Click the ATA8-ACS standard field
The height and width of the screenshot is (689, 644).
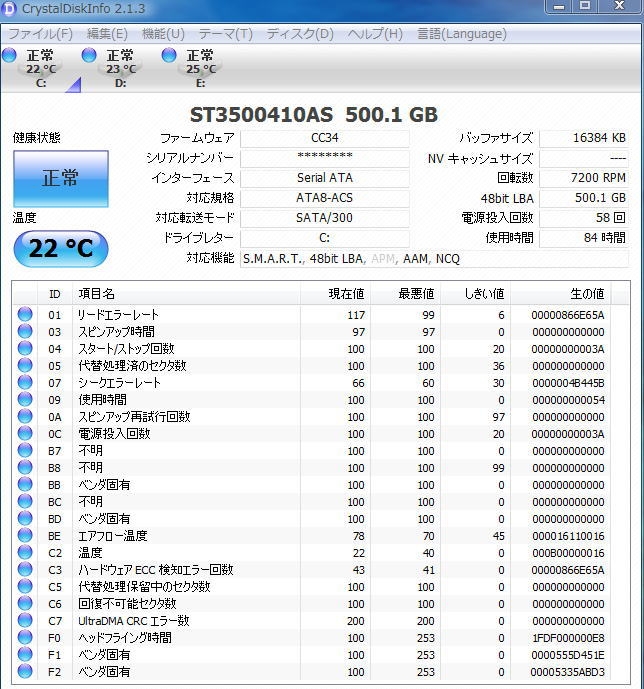click(325, 198)
